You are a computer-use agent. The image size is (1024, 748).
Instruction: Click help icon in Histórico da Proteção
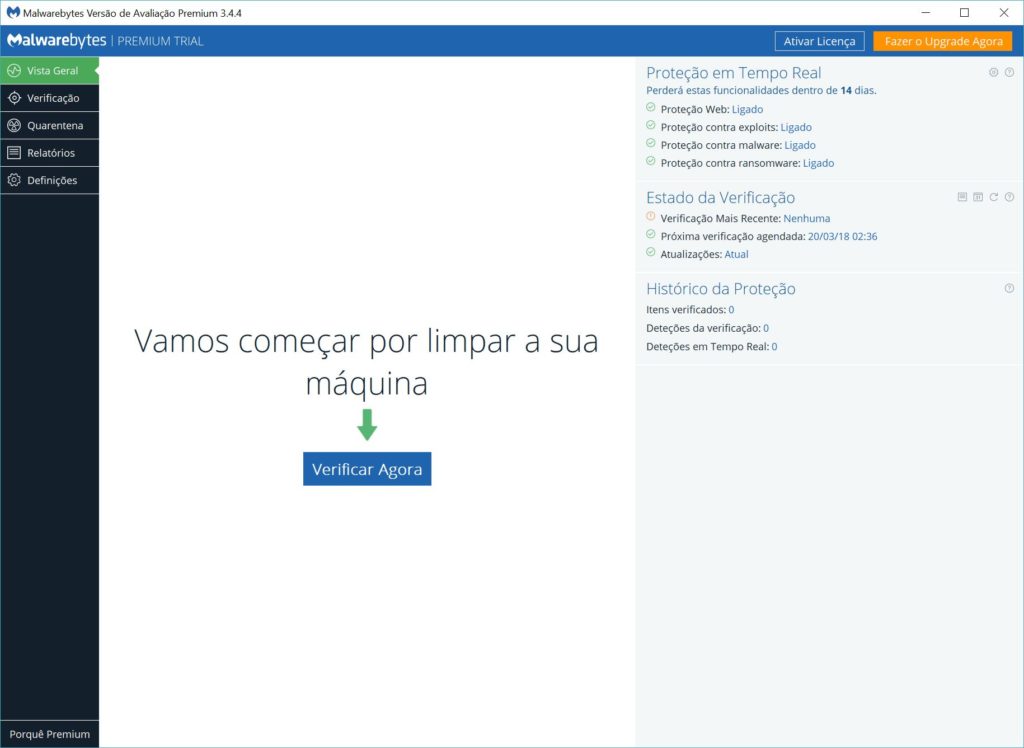click(1009, 288)
